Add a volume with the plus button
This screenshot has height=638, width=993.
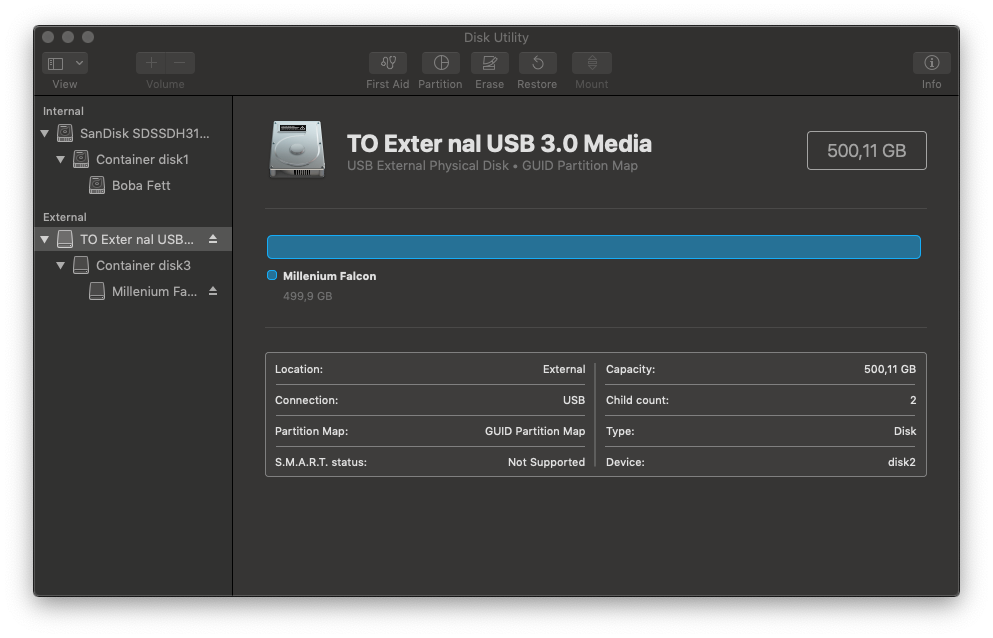coord(151,63)
